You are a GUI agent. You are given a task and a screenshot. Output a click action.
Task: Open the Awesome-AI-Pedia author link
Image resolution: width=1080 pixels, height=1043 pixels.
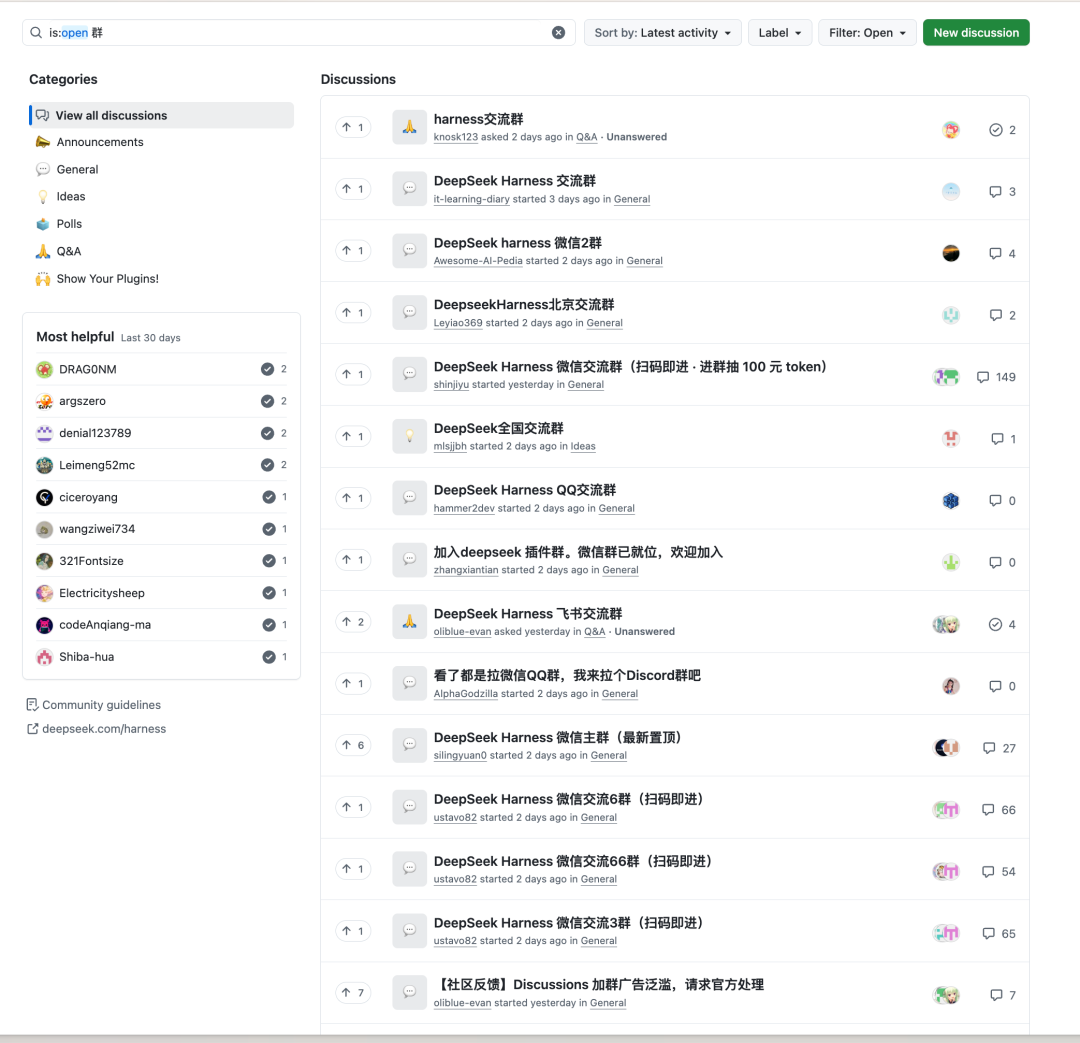[x=478, y=260]
